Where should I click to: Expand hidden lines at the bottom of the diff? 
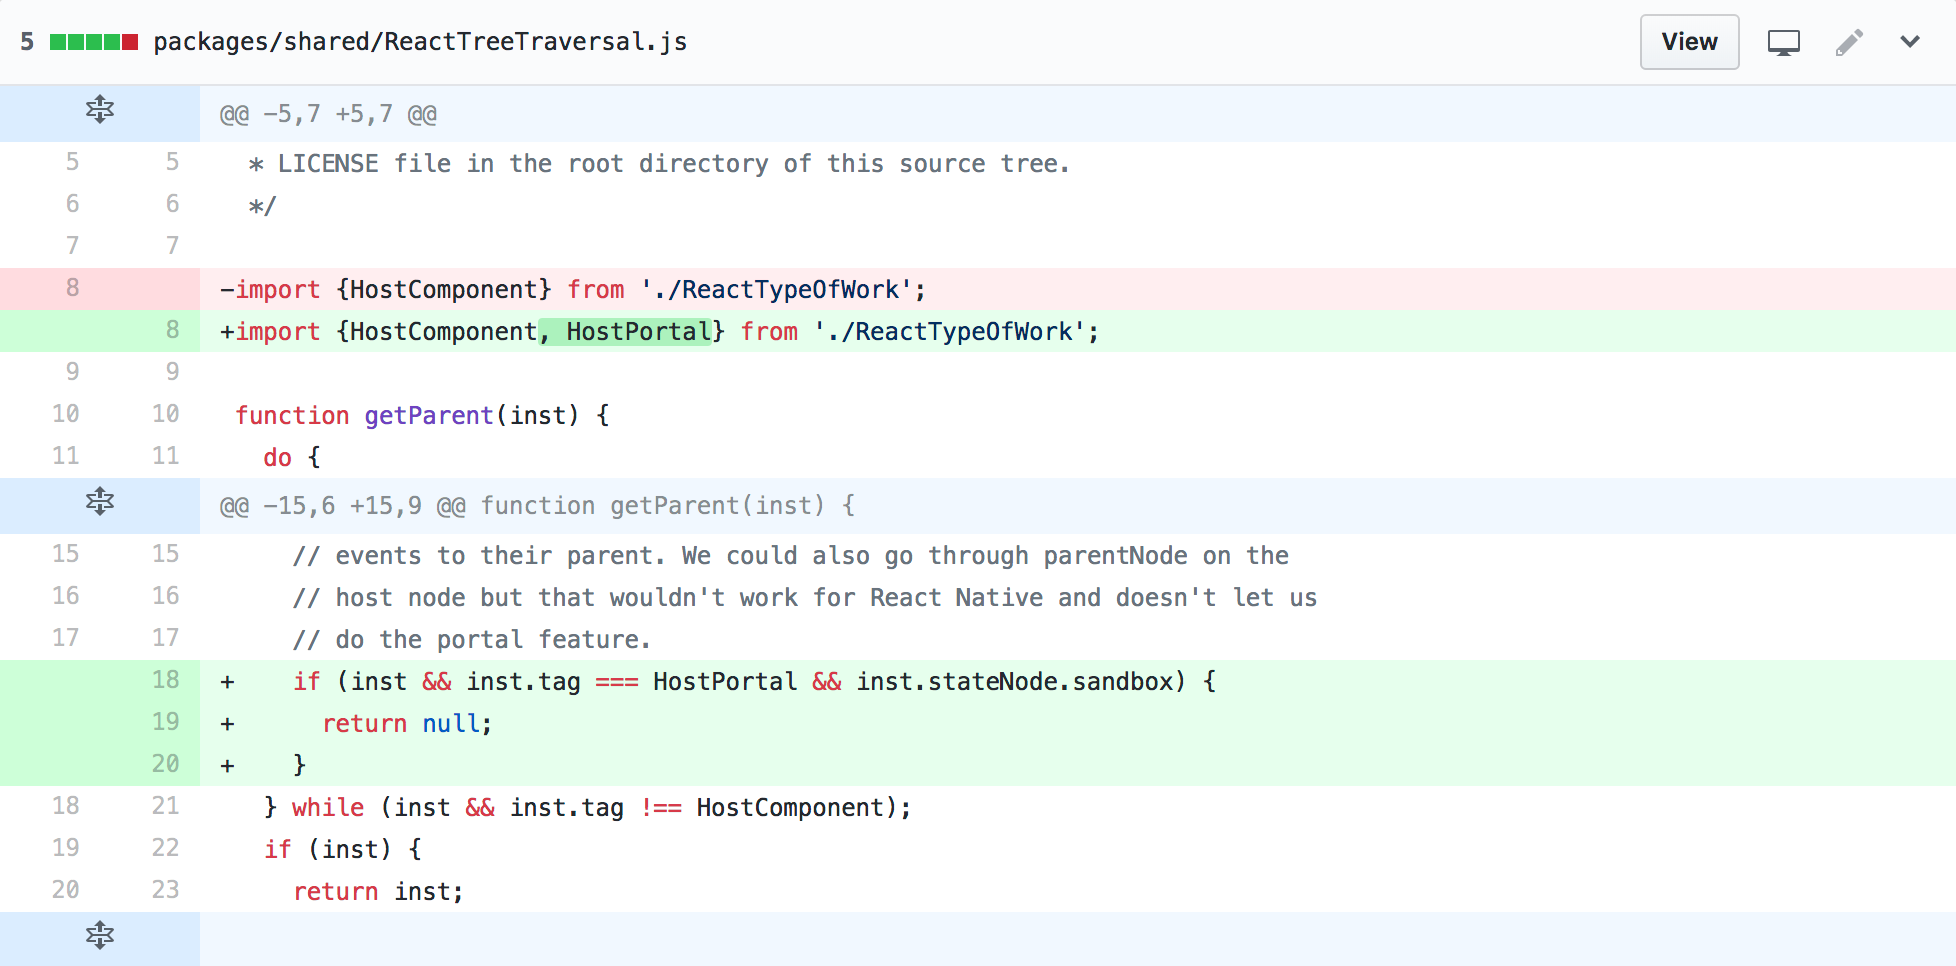pos(100,938)
